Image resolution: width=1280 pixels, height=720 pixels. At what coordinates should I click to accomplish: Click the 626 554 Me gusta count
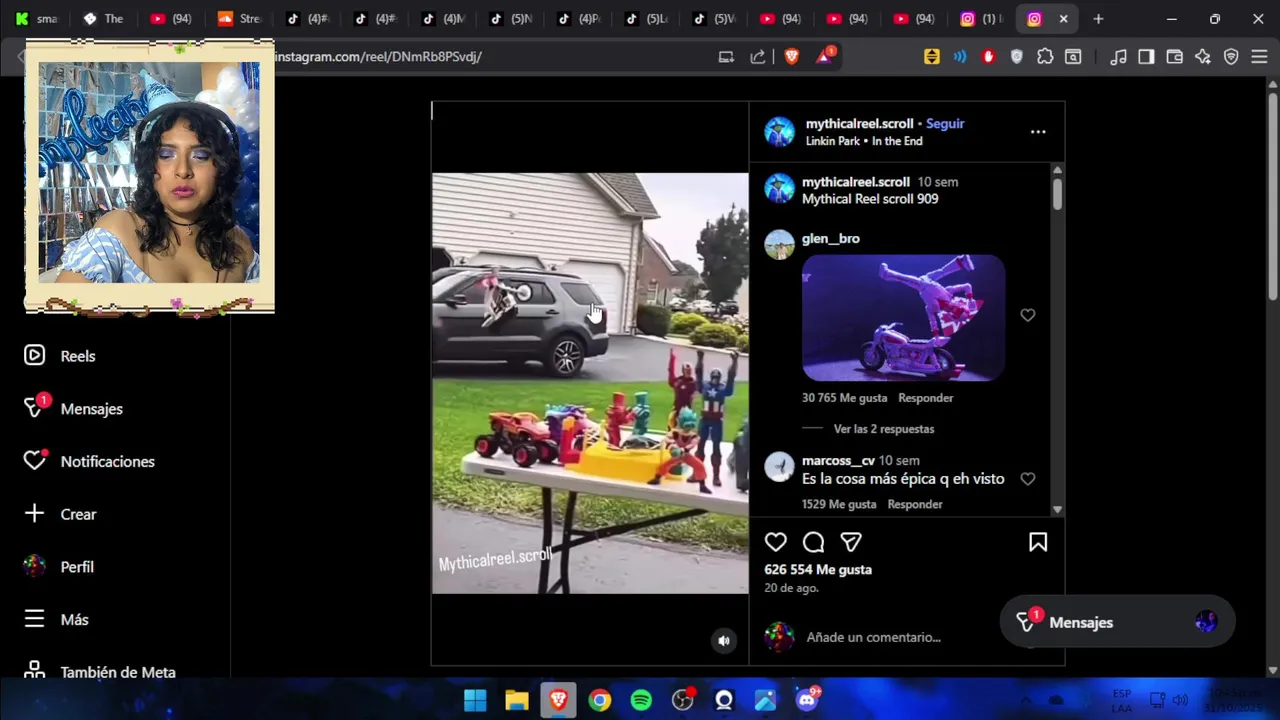click(x=818, y=569)
